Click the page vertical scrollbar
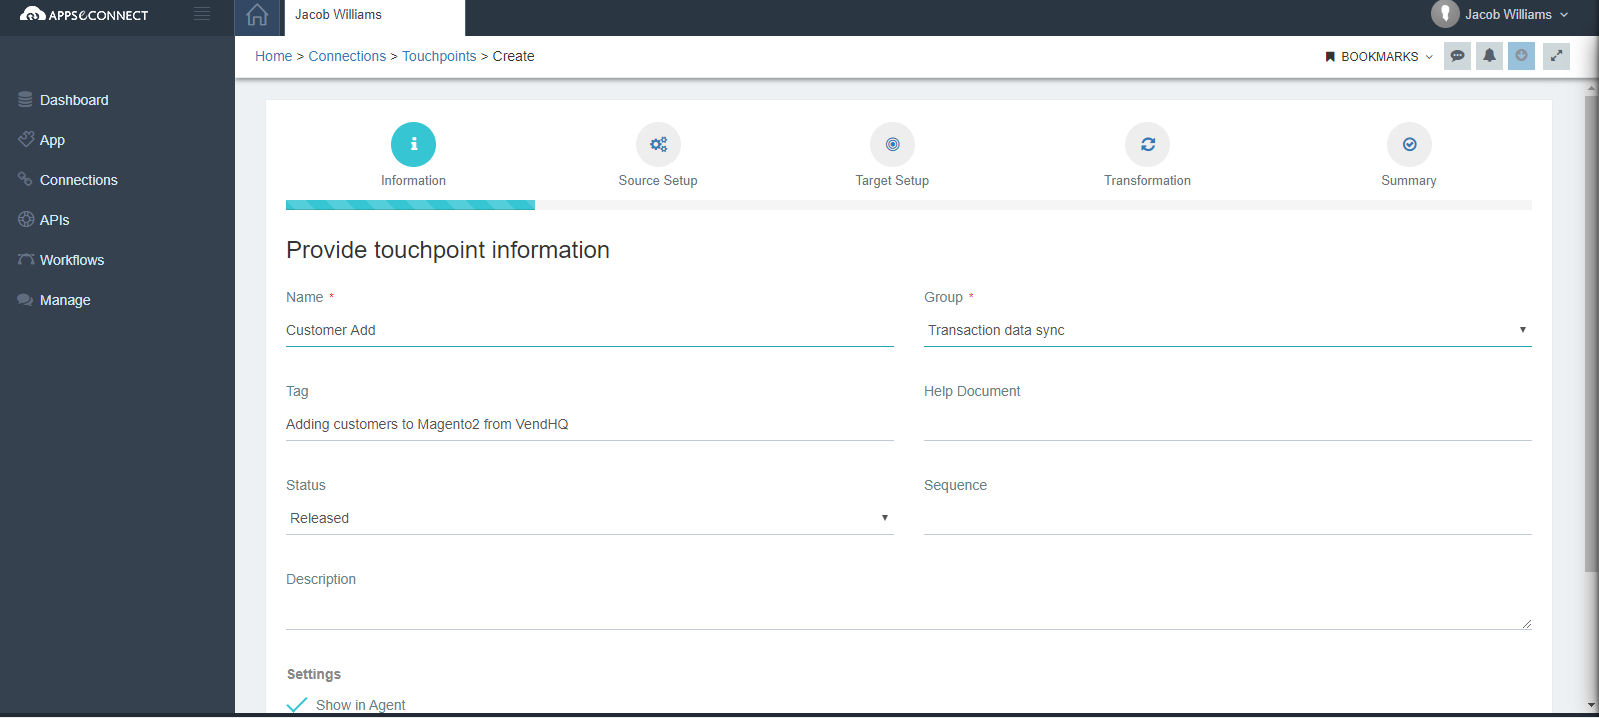The width and height of the screenshot is (1599, 718). [x=1591, y=334]
